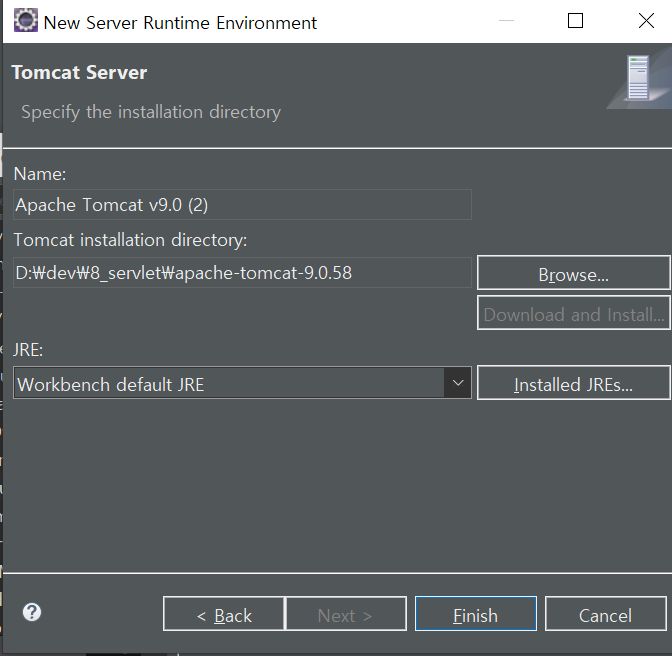672x656 pixels.
Task: Click the Eclipse icon in title bar
Action: click(26, 21)
